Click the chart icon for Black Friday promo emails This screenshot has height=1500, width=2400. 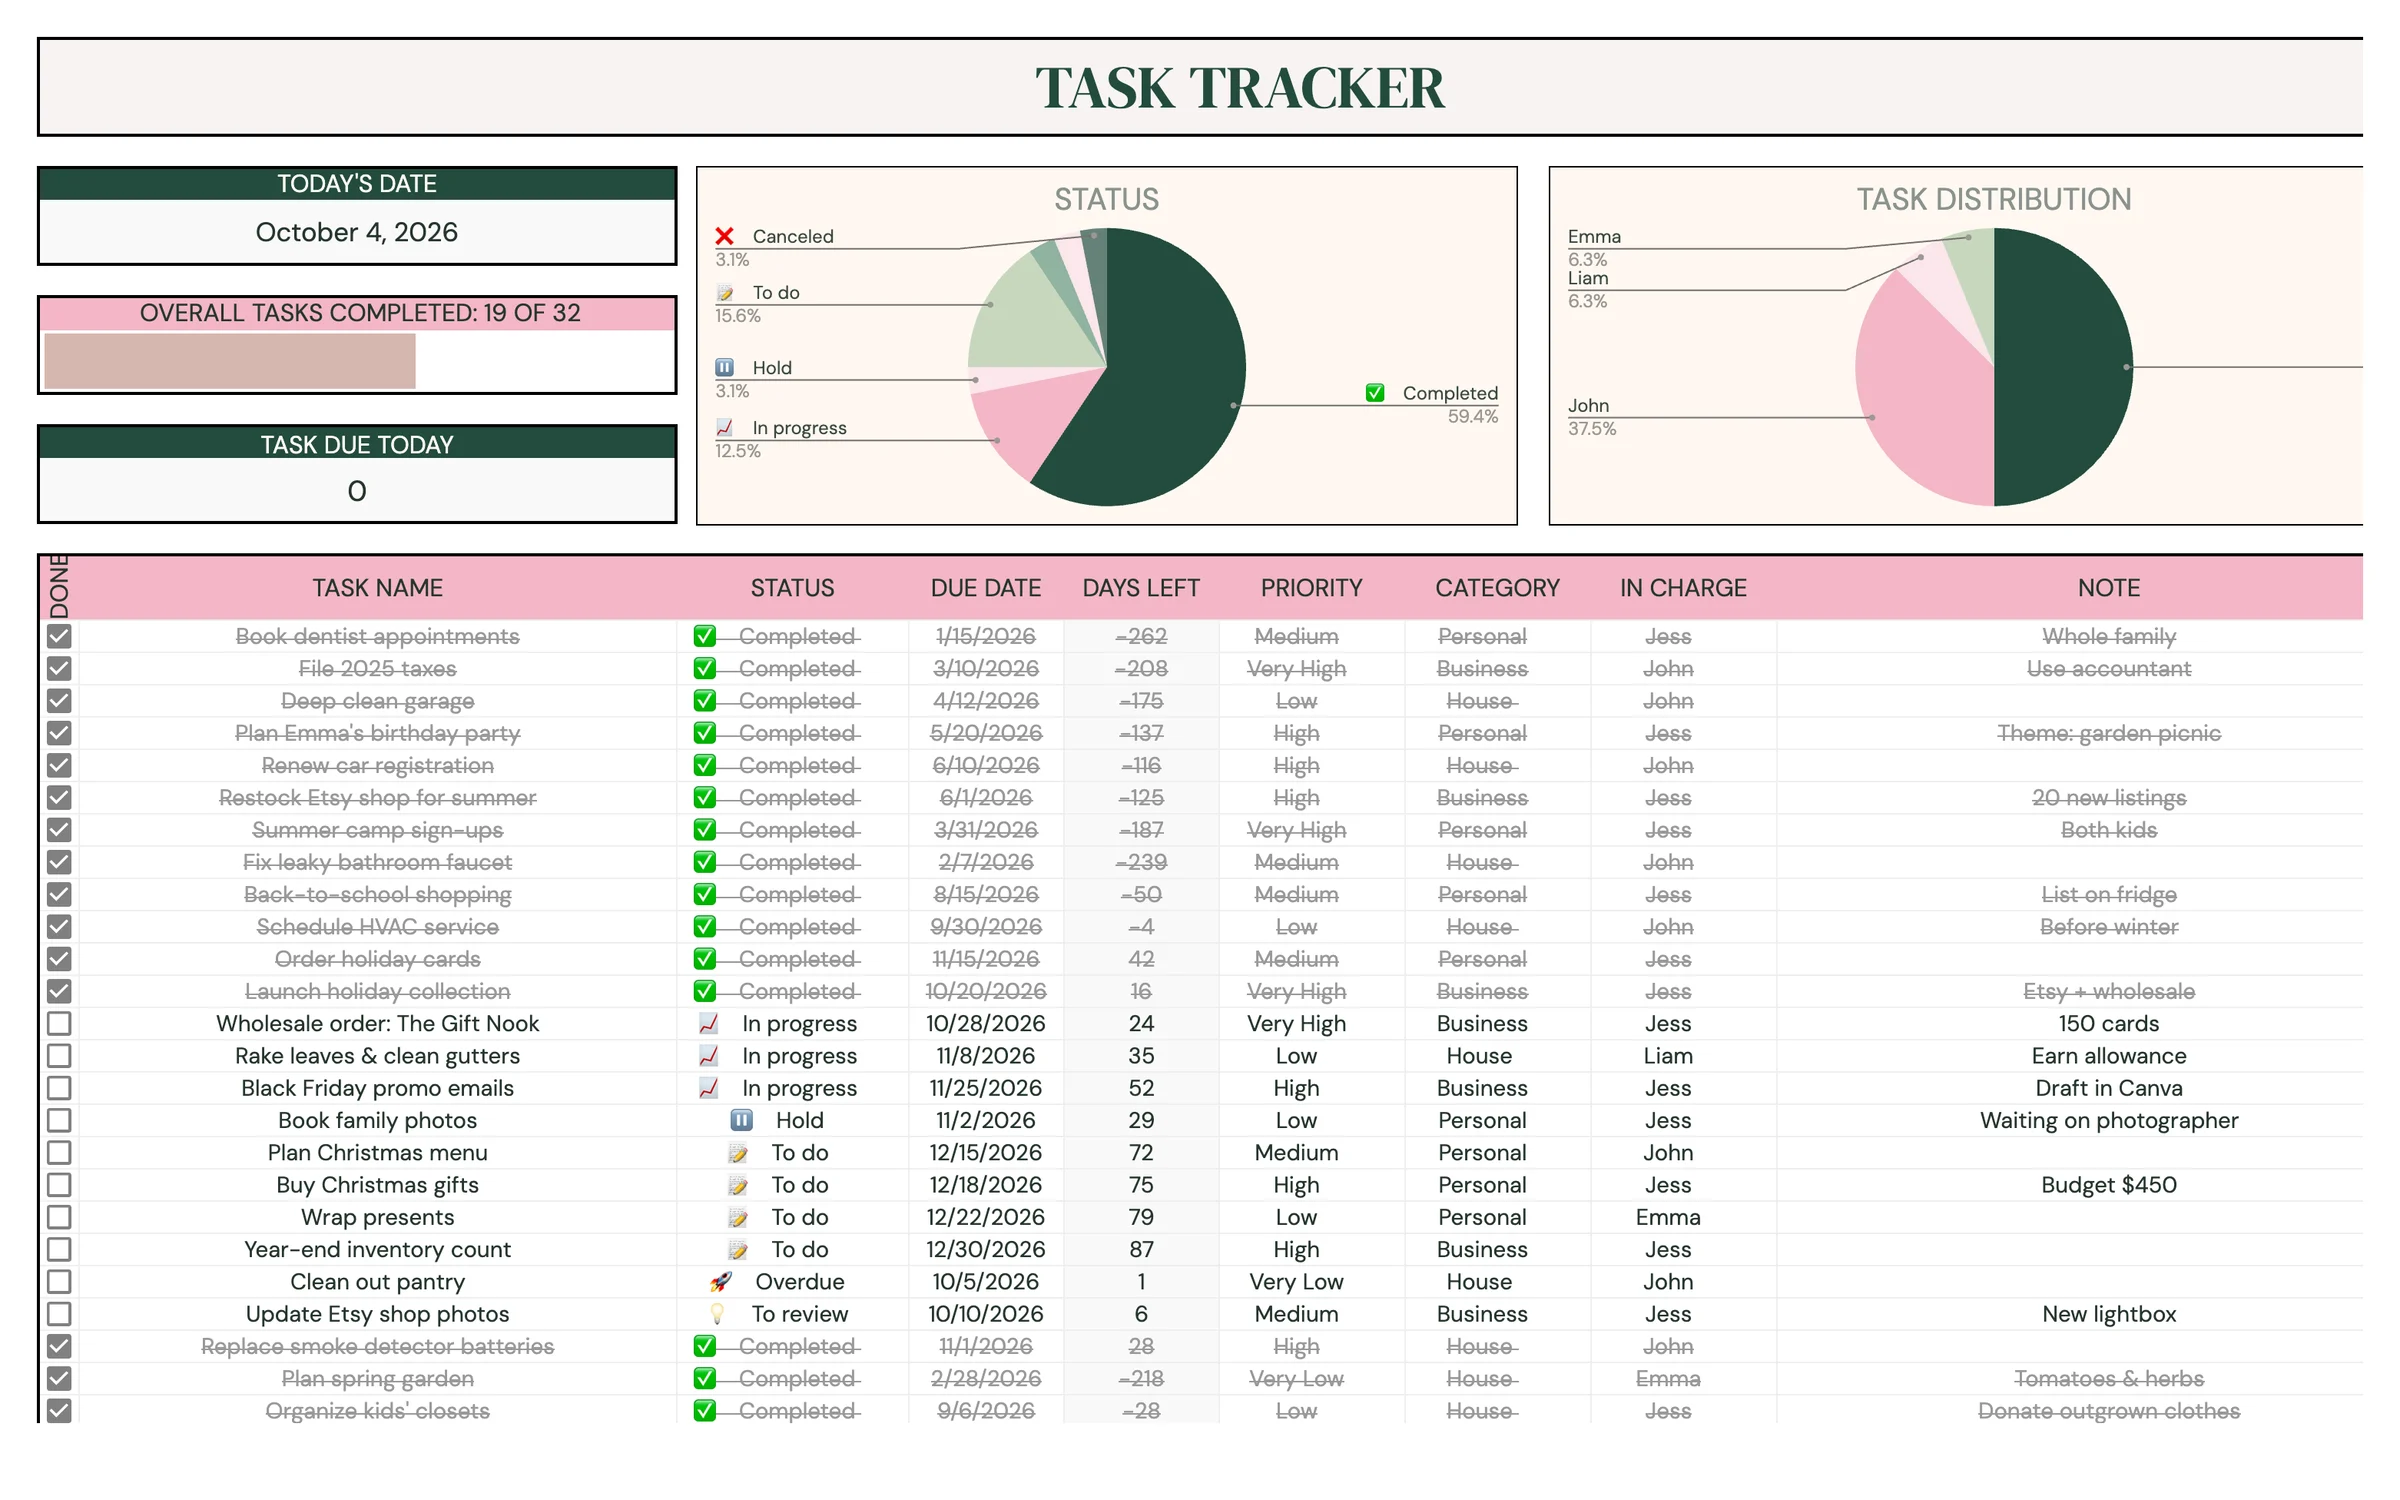709,1088
